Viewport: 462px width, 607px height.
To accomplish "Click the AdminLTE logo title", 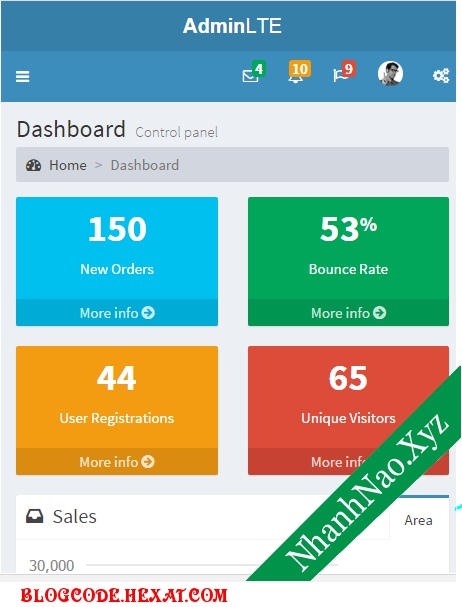I will click(x=232, y=26).
